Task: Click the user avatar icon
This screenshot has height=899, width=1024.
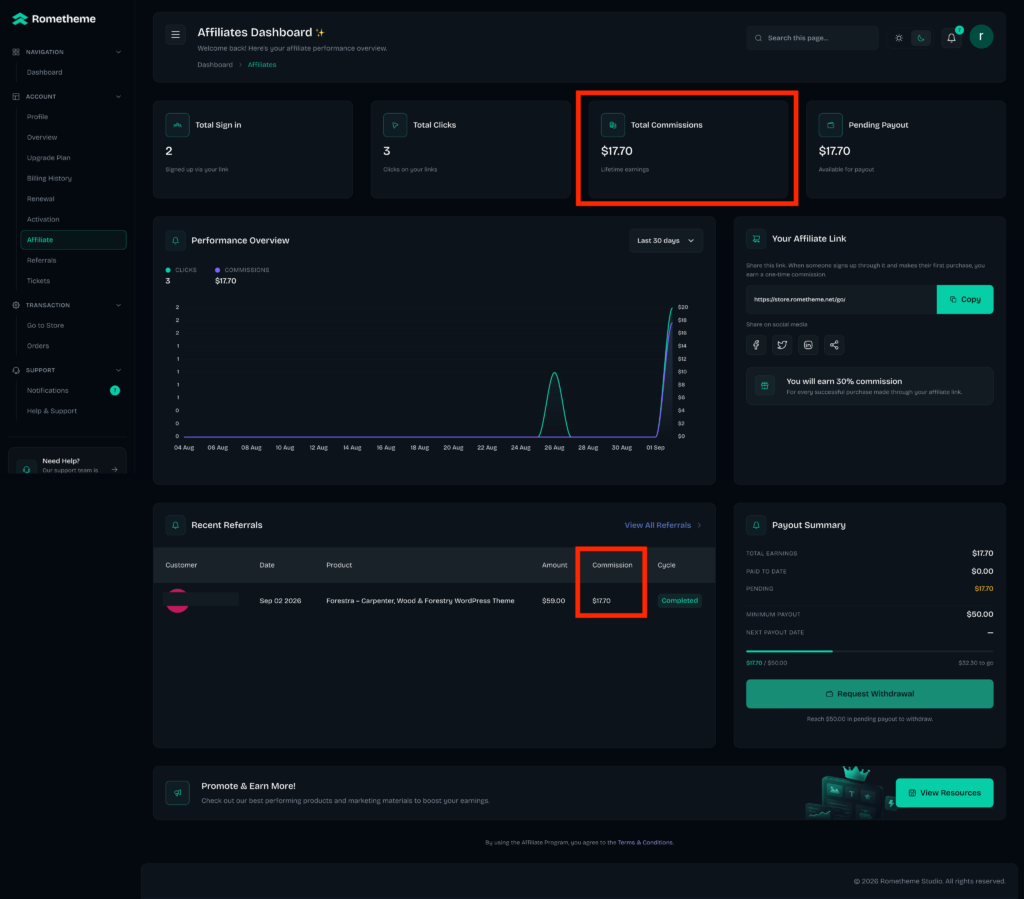Action: pyautogui.click(x=981, y=37)
